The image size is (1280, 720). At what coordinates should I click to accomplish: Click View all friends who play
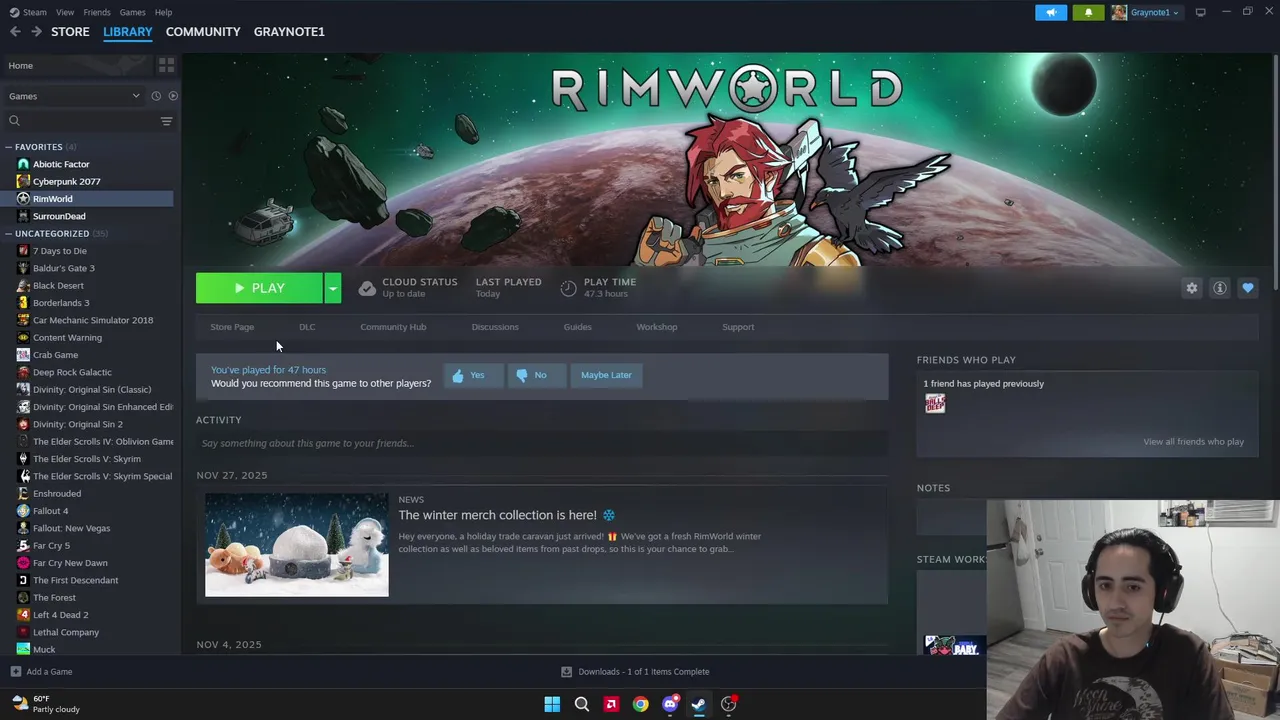pos(1193,442)
